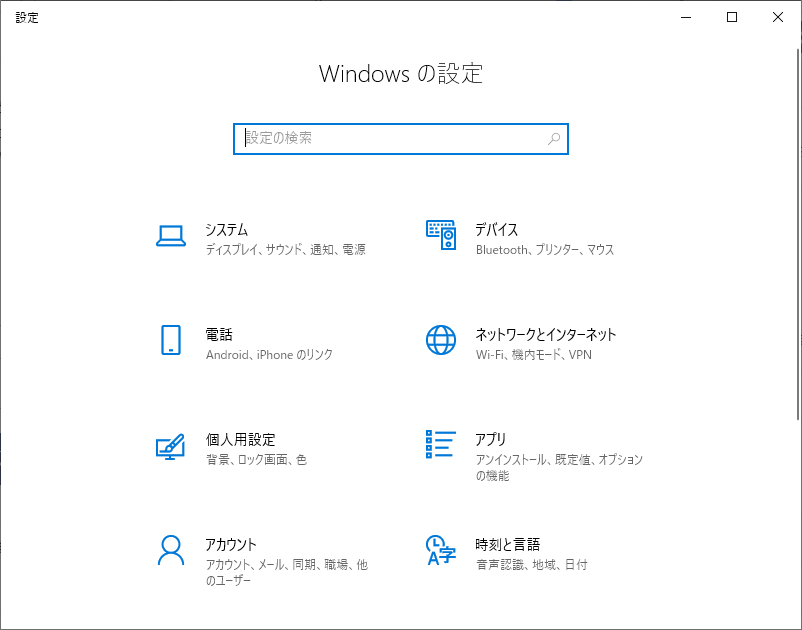The image size is (802, 630).
Task: Go to 時刻と言語 title
Action: click(x=507, y=545)
